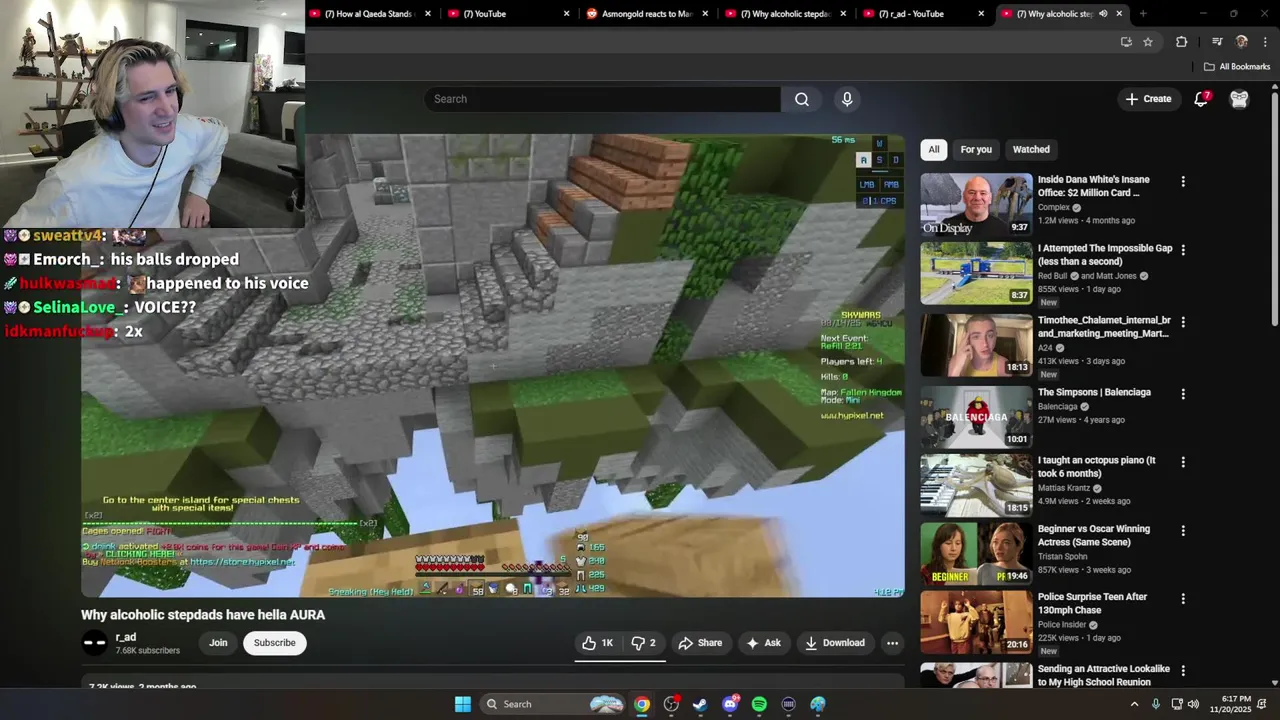Open The Simpsons Balenciaga video title

(1094, 392)
